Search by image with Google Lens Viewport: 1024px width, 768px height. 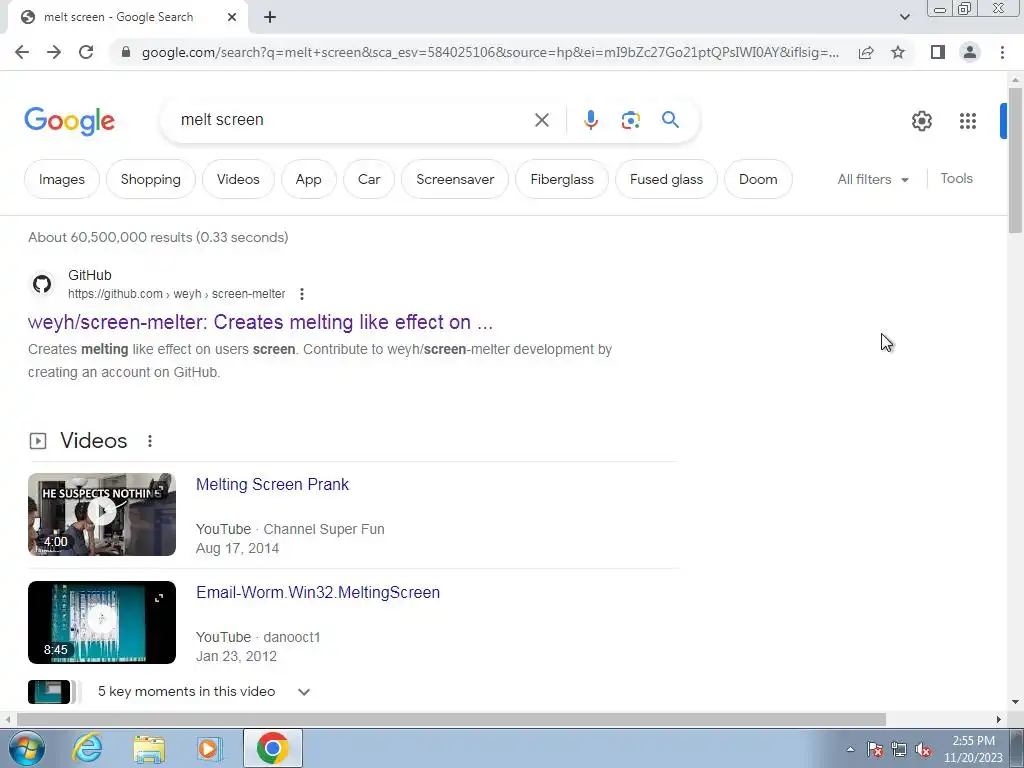pyautogui.click(x=630, y=120)
